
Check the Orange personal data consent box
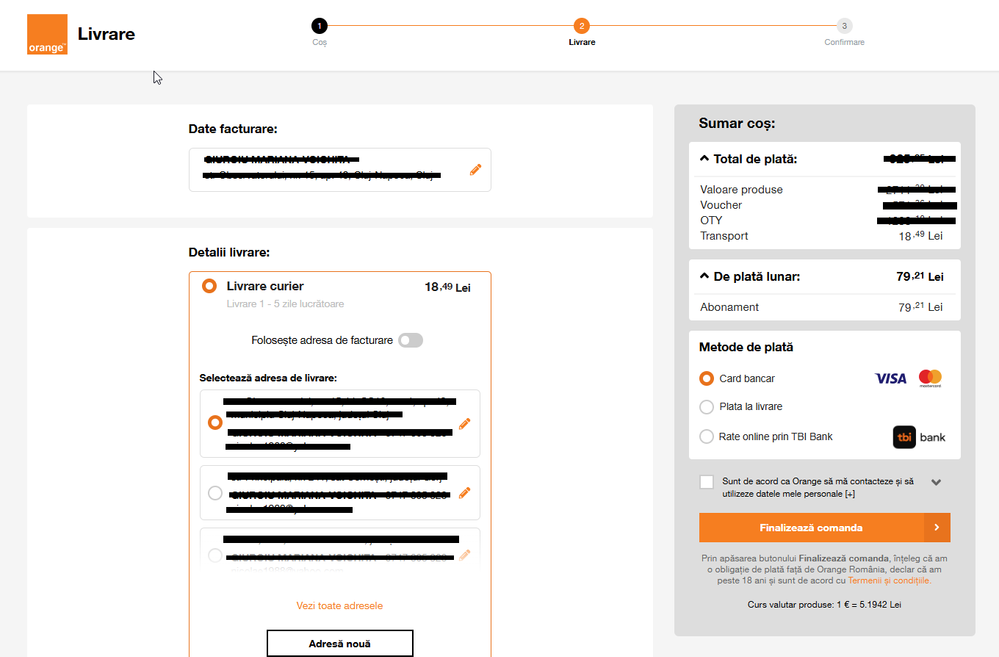tap(707, 482)
